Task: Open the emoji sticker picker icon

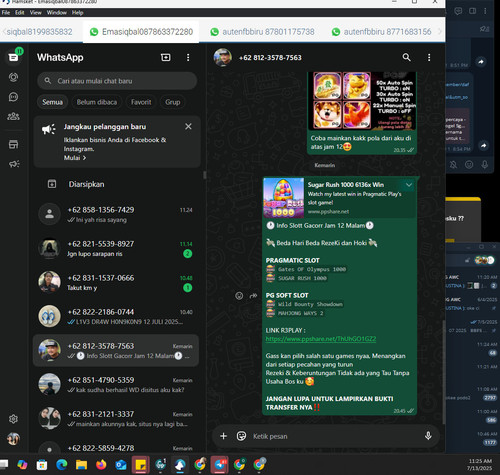Action: 241,436
